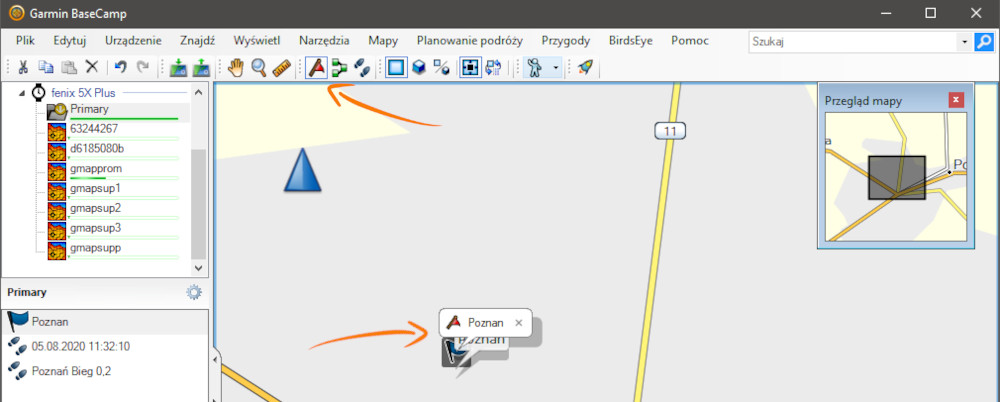This screenshot has height=402, width=1000.
Task: Click the rocket Adventures icon
Action: (x=585, y=68)
